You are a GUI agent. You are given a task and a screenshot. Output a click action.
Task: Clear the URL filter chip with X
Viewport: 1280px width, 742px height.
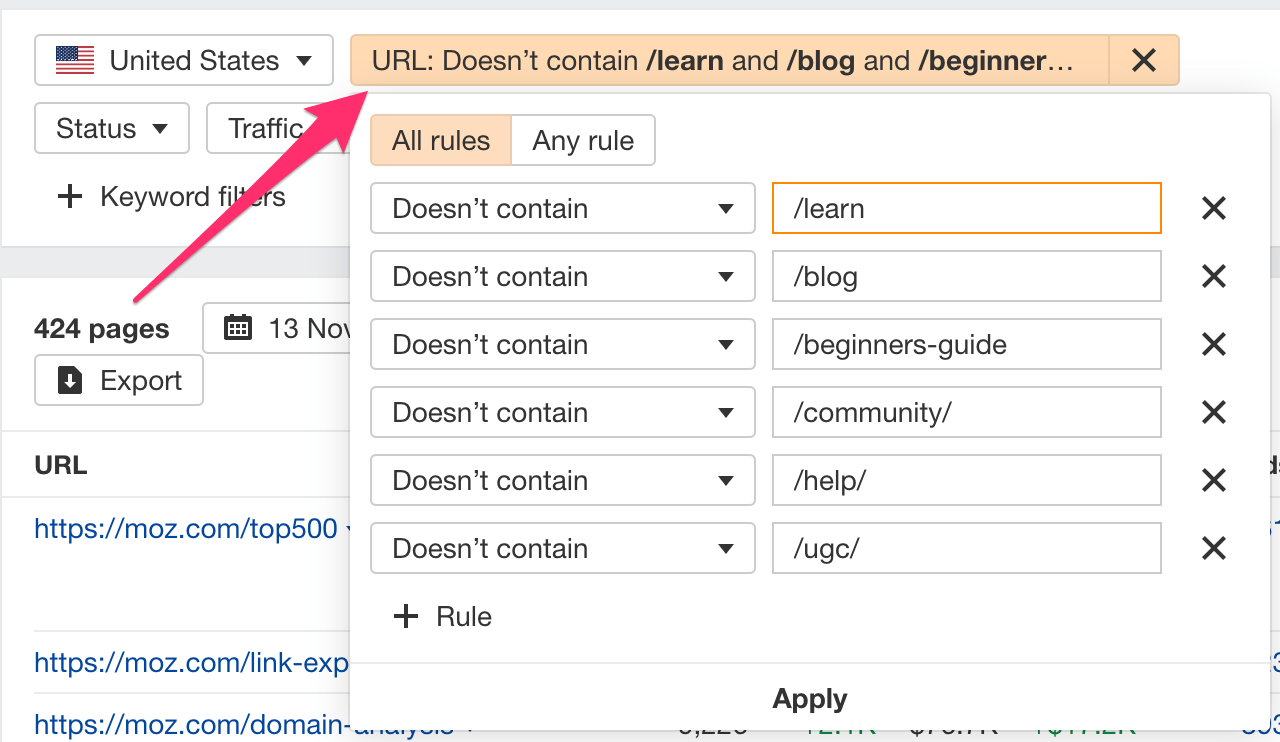point(1143,61)
